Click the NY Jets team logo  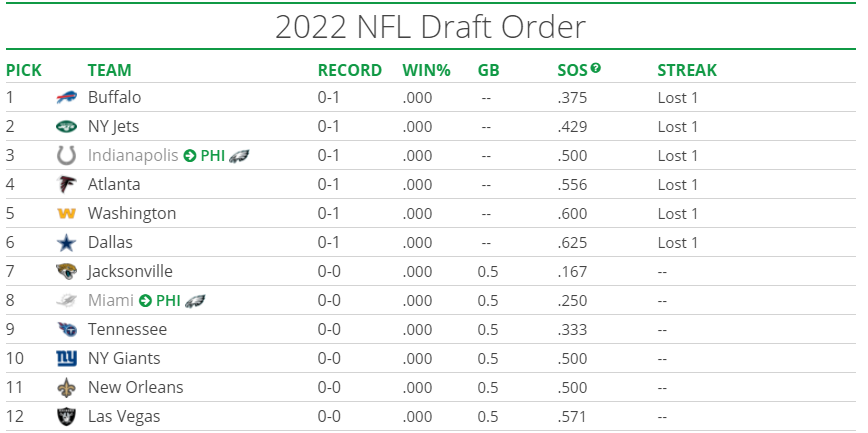click(66, 127)
